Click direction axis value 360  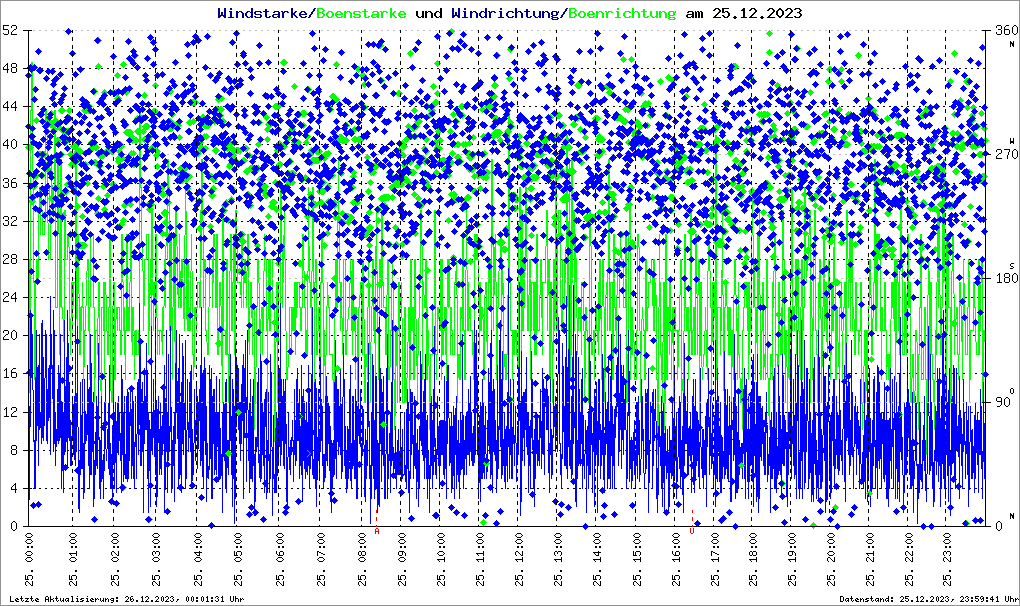[x=1007, y=30]
